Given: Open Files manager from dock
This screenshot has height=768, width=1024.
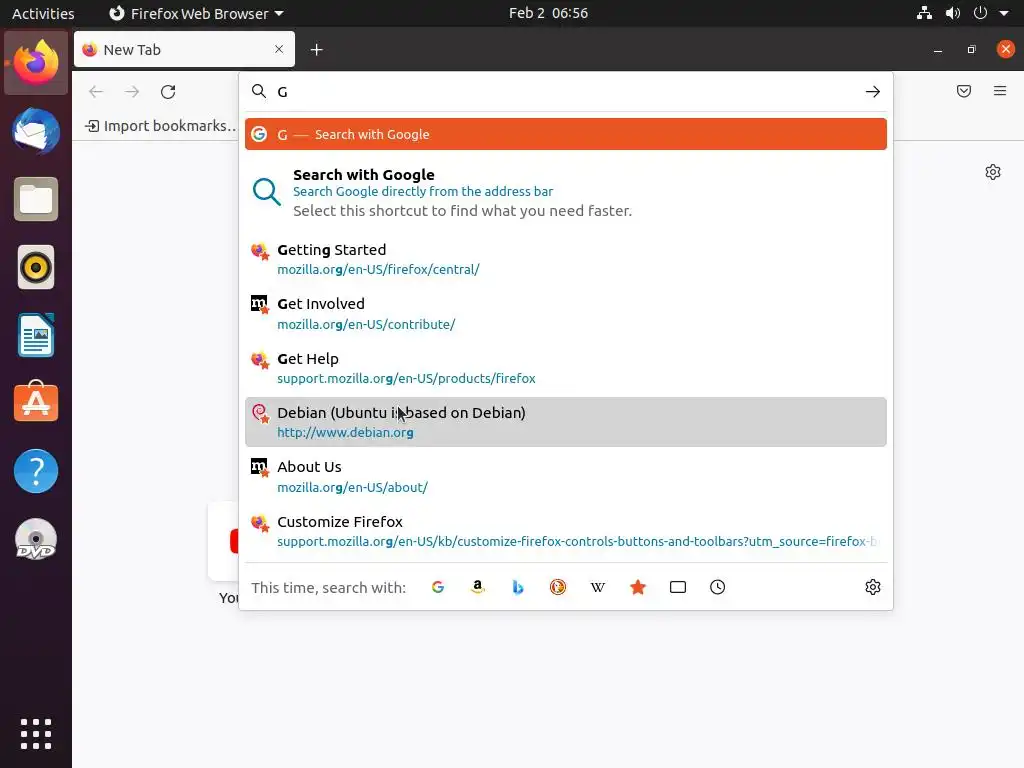Looking at the screenshot, I should (36, 199).
